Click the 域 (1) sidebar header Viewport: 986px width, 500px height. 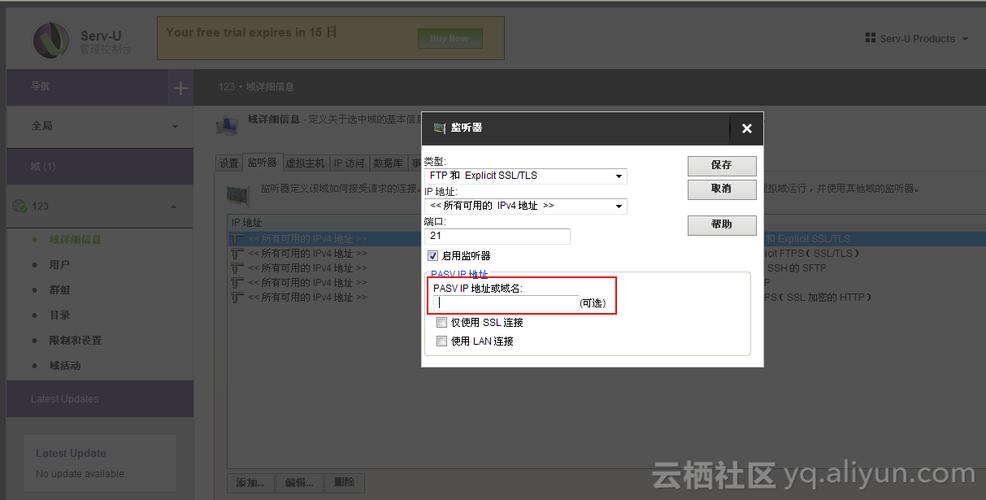(x=100, y=166)
